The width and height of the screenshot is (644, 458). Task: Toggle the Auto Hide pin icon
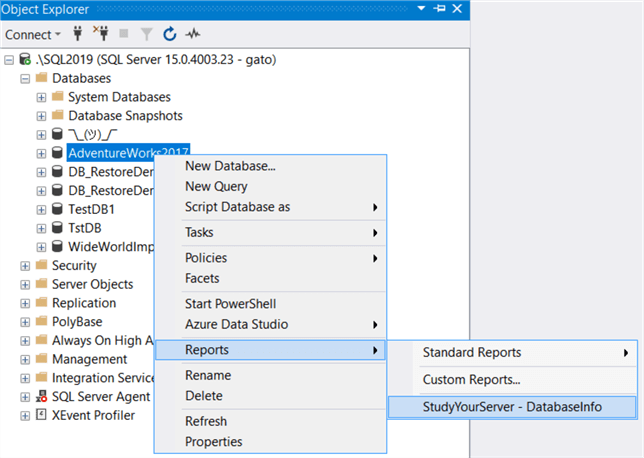(439, 8)
